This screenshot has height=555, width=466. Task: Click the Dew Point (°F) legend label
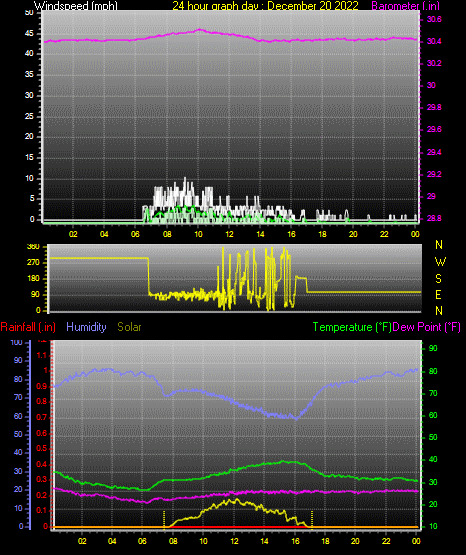(427, 327)
